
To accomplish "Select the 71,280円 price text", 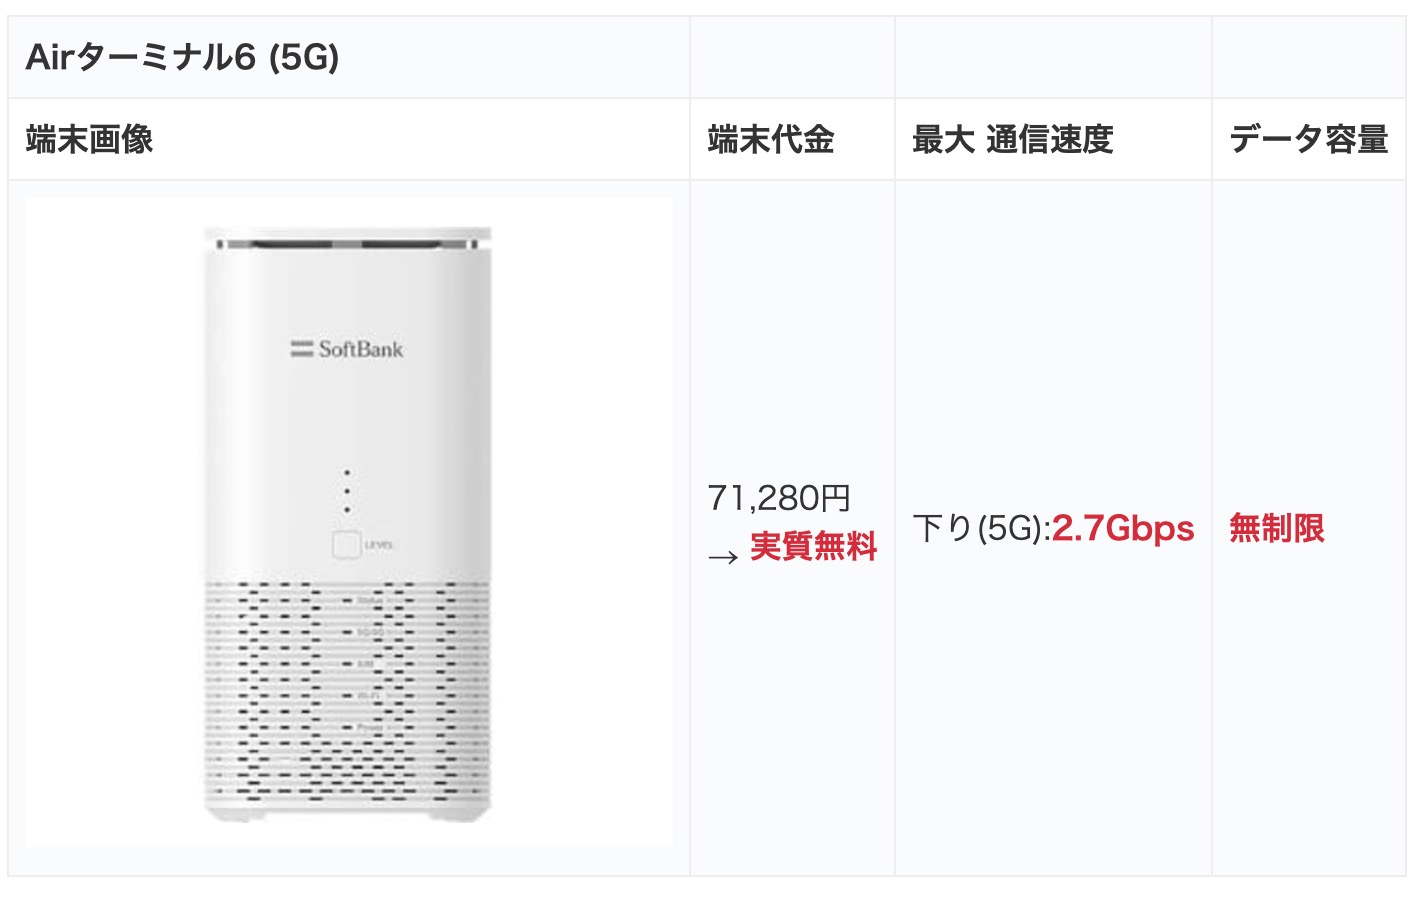I will coord(779,497).
